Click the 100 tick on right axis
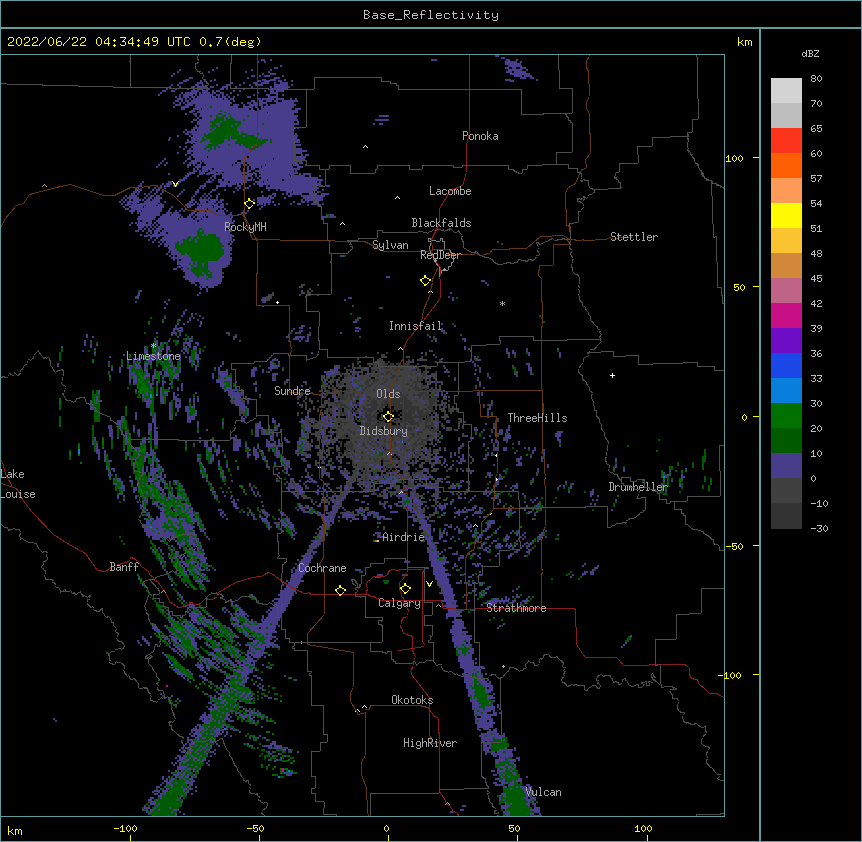Image resolution: width=862 pixels, height=842 pixels. click(734, 158)
